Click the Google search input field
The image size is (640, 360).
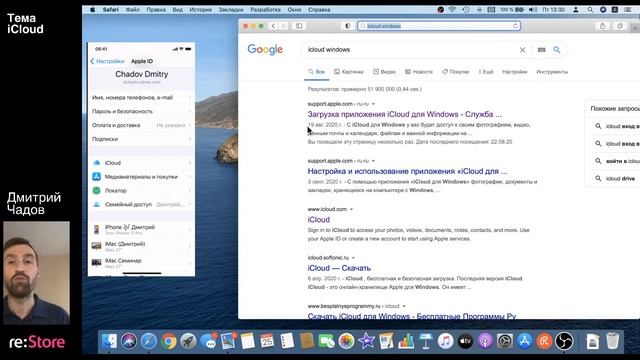point(410,50)
